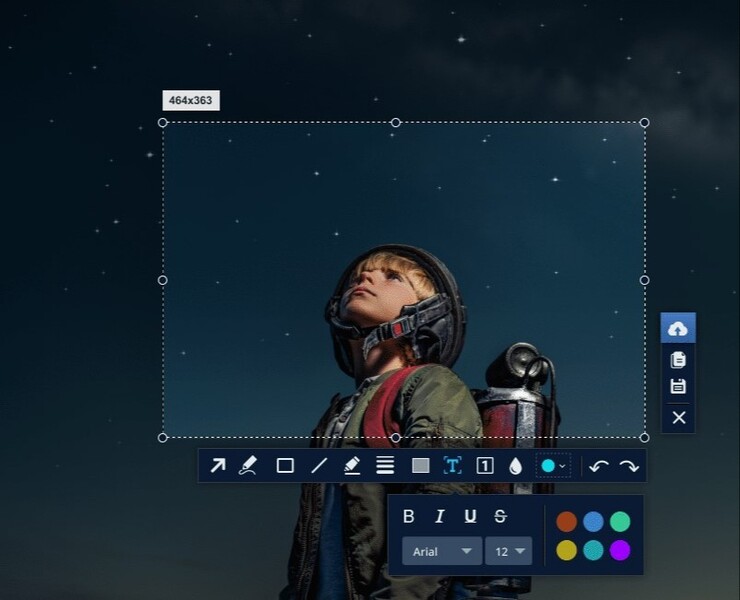Open the line thickness options
Viewport: 740px width, 600px height.
[385, 466]
